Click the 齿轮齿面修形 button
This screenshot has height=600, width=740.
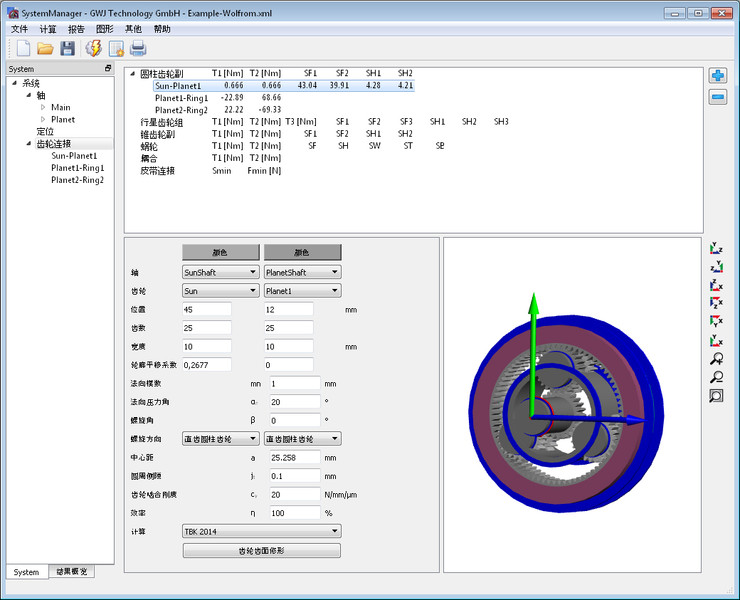261,551
